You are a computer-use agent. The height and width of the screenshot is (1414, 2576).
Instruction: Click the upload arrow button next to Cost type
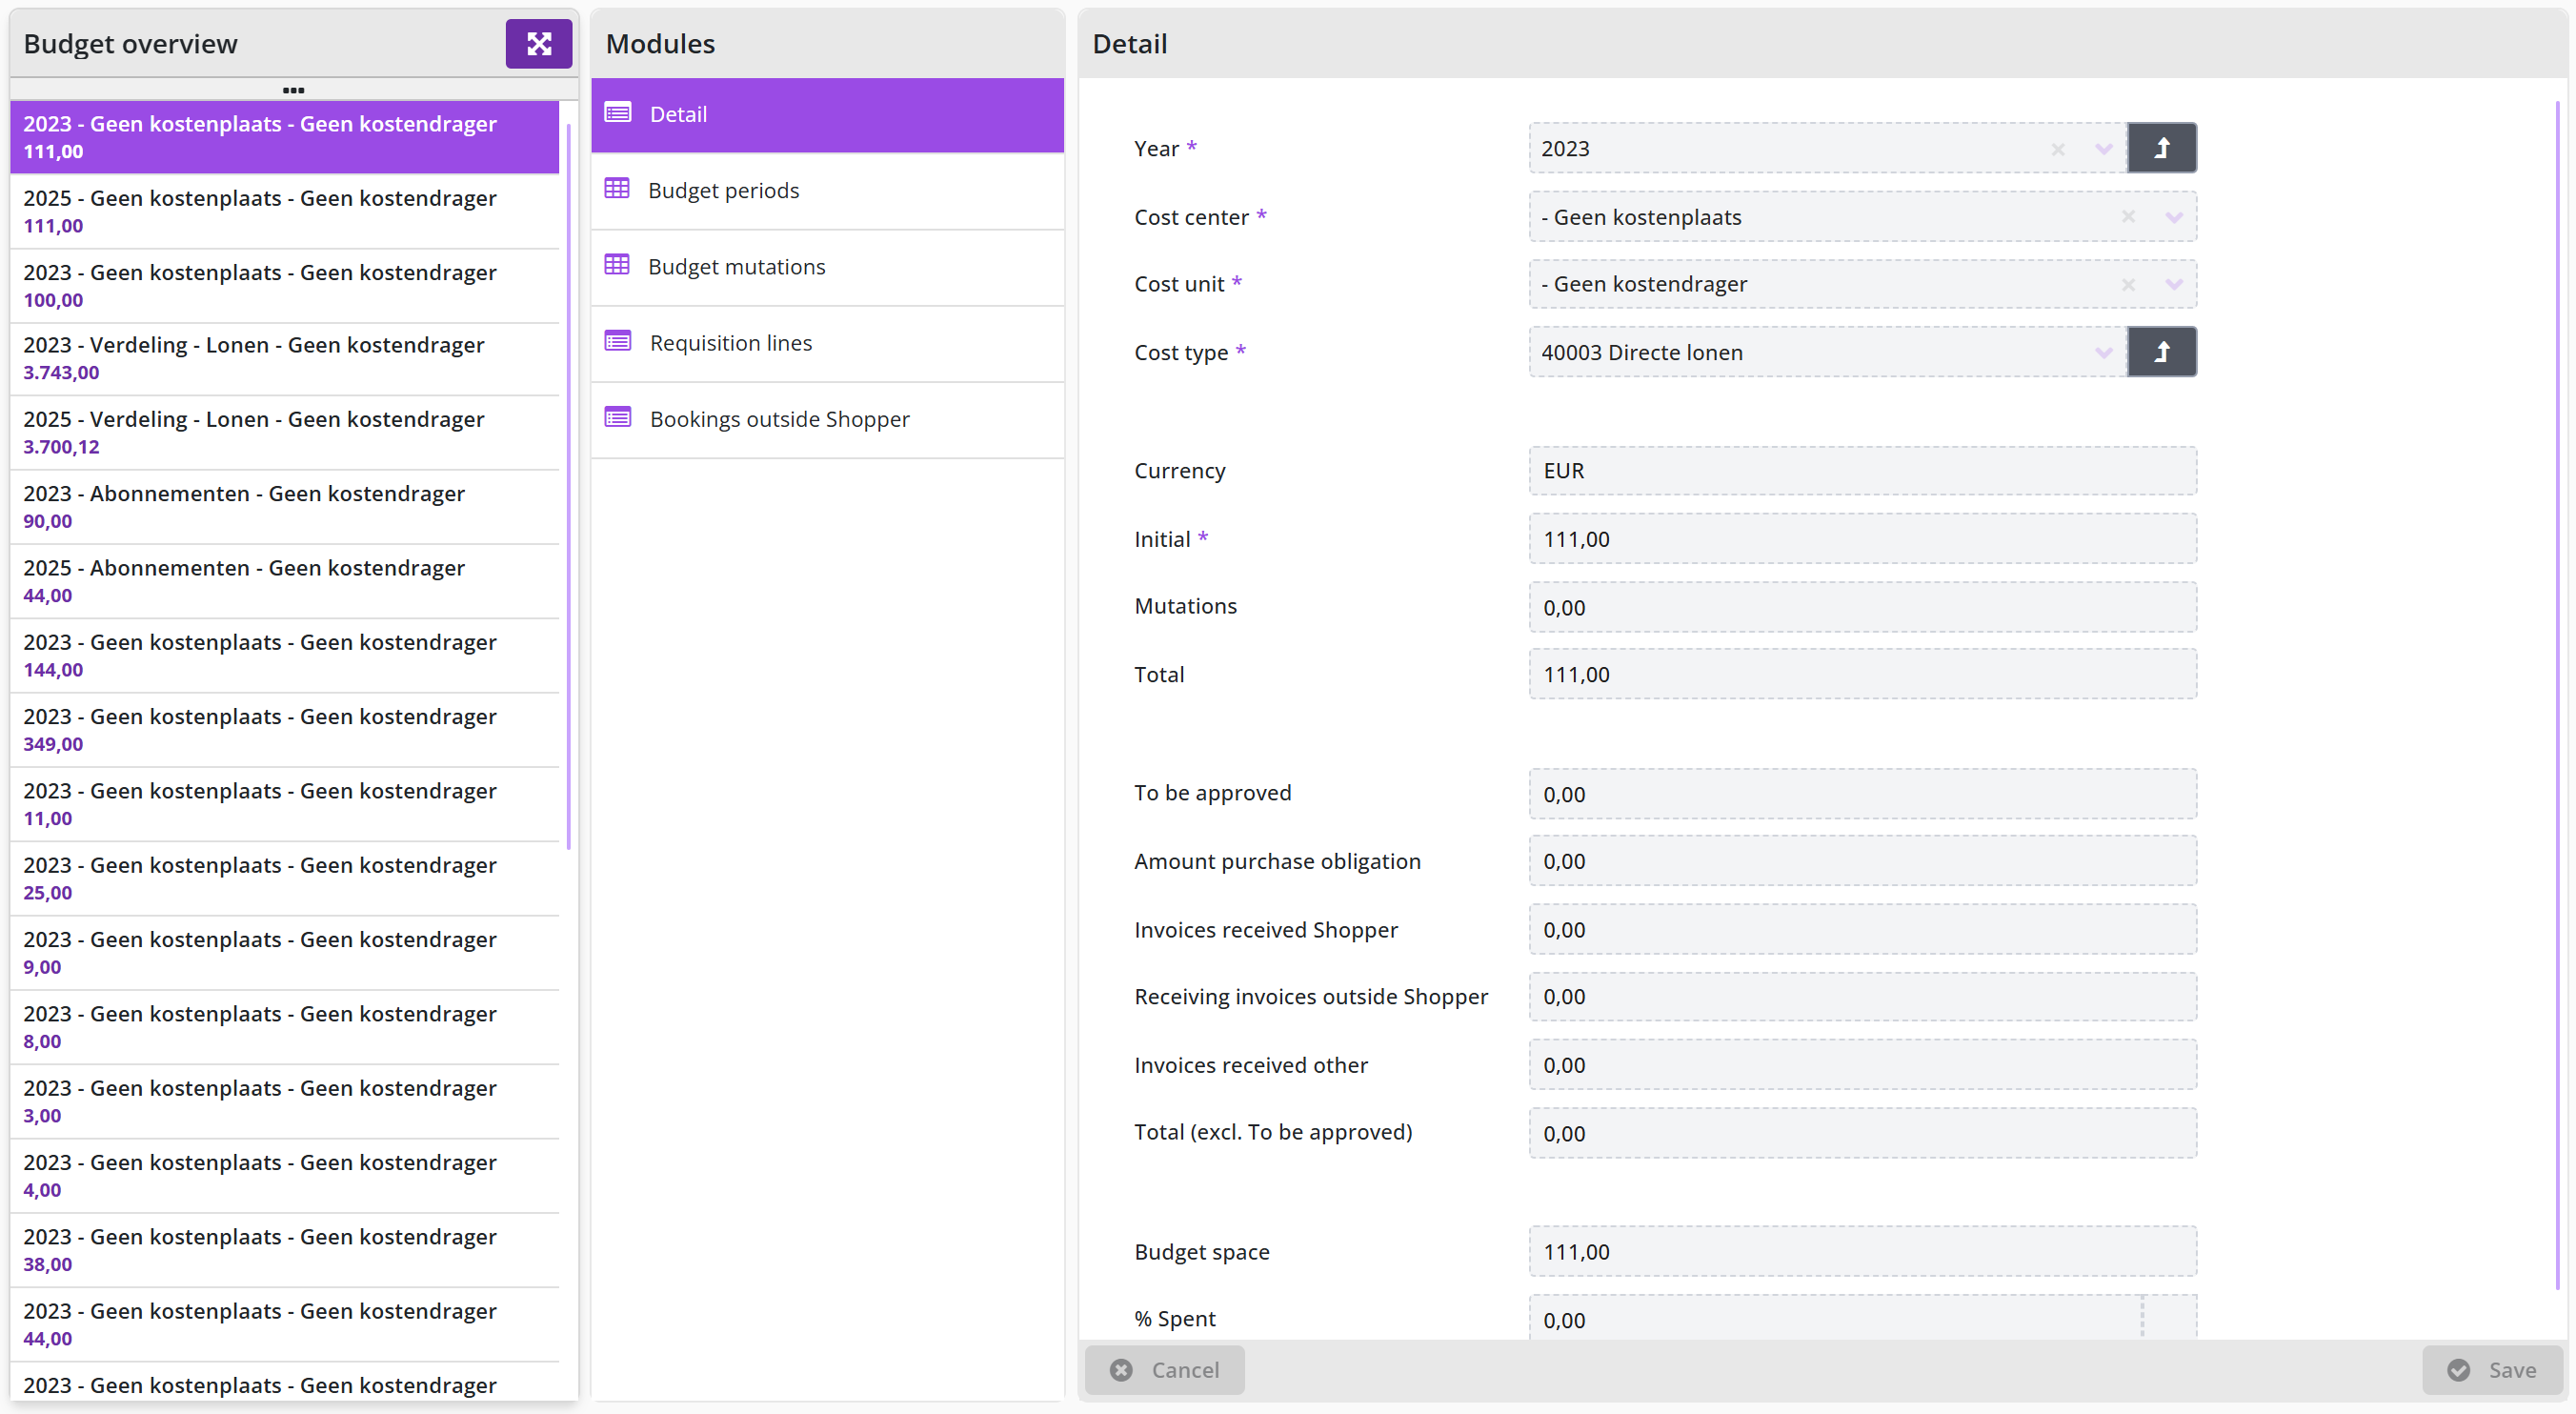coord(2161,352)
